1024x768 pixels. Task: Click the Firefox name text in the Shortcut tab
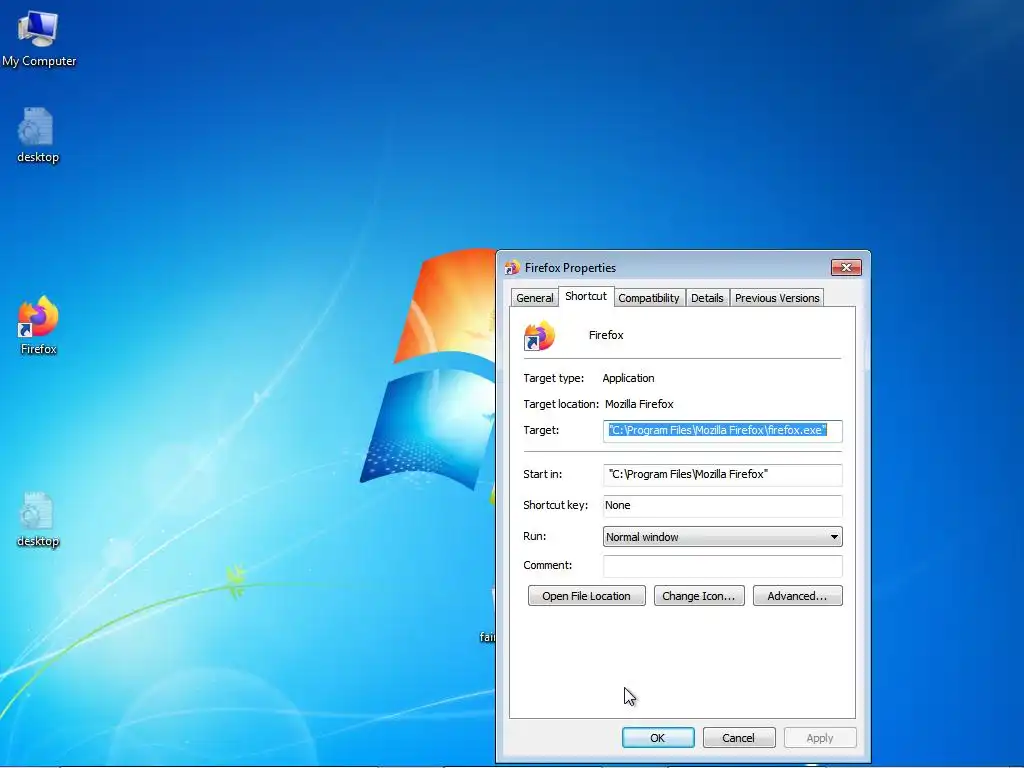pos(606,335)
